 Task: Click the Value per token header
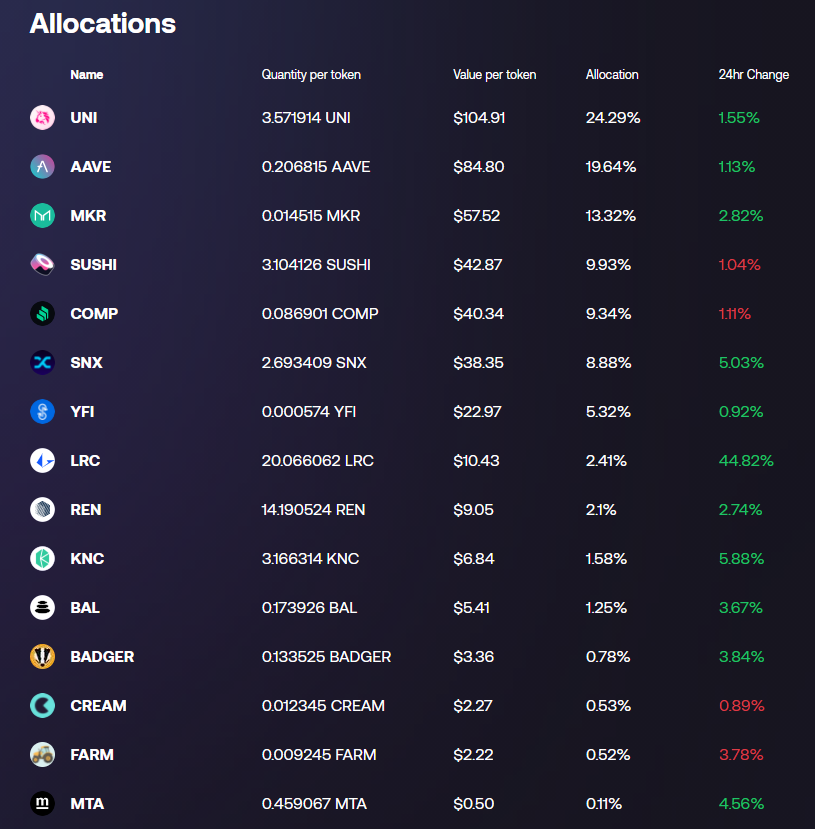(494, 75)
